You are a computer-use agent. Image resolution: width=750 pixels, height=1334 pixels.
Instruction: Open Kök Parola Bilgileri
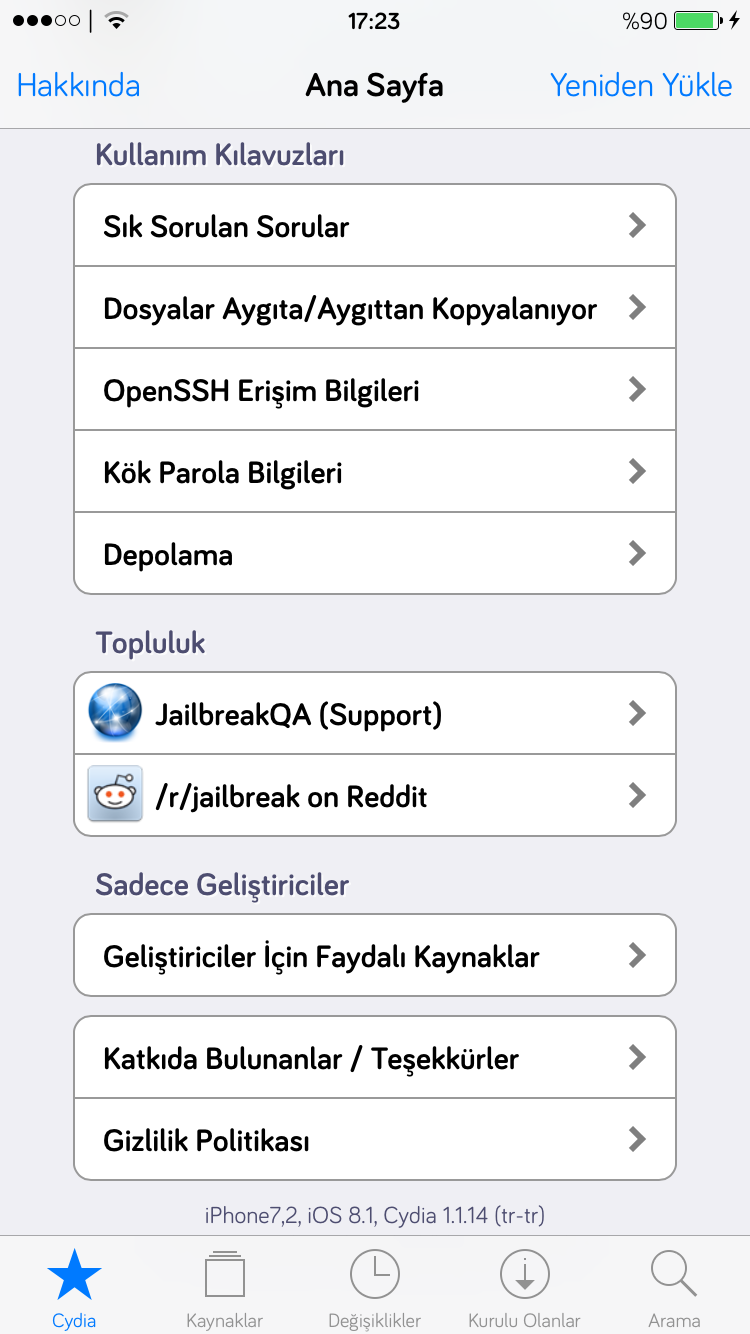[375, 472]
